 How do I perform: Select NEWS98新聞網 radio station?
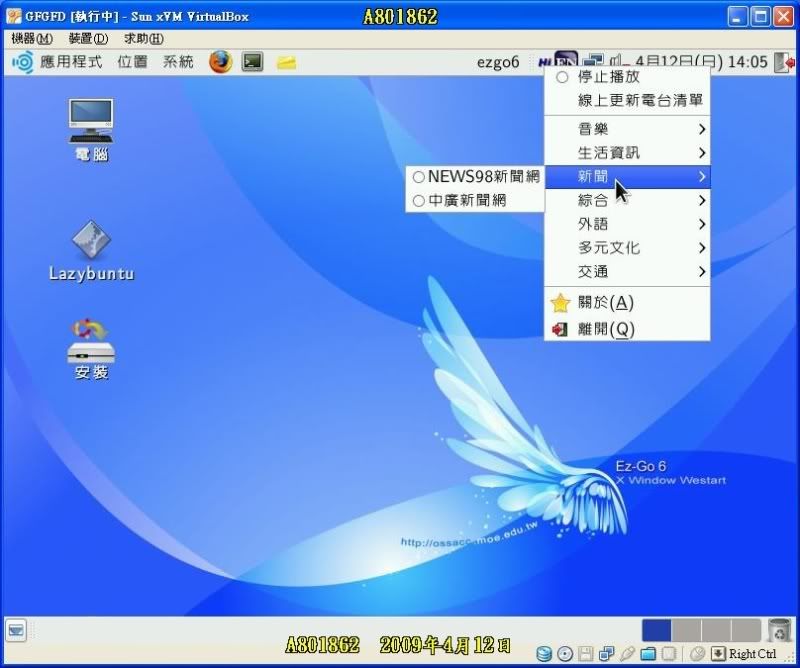tap(475, 177)
